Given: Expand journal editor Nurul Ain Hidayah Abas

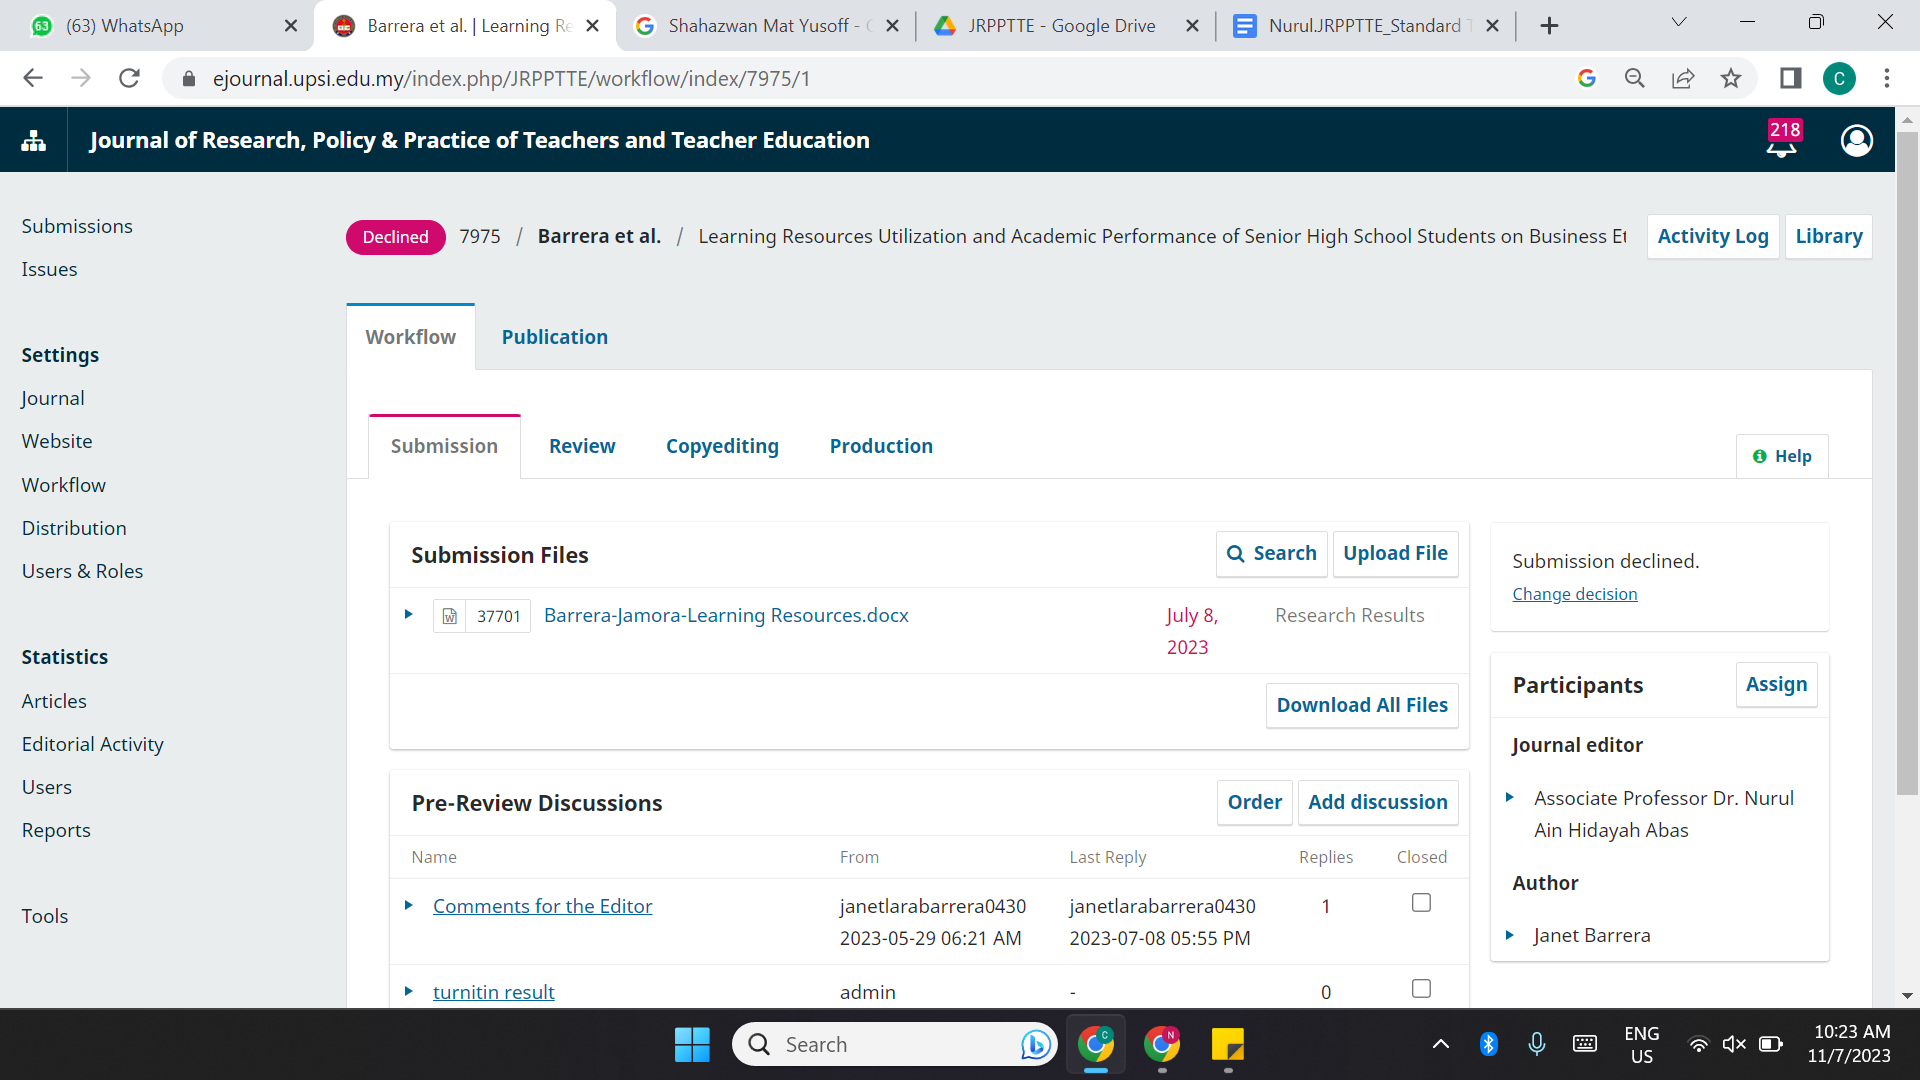Looking at the screenshot, I should (x=1510, y=797).
